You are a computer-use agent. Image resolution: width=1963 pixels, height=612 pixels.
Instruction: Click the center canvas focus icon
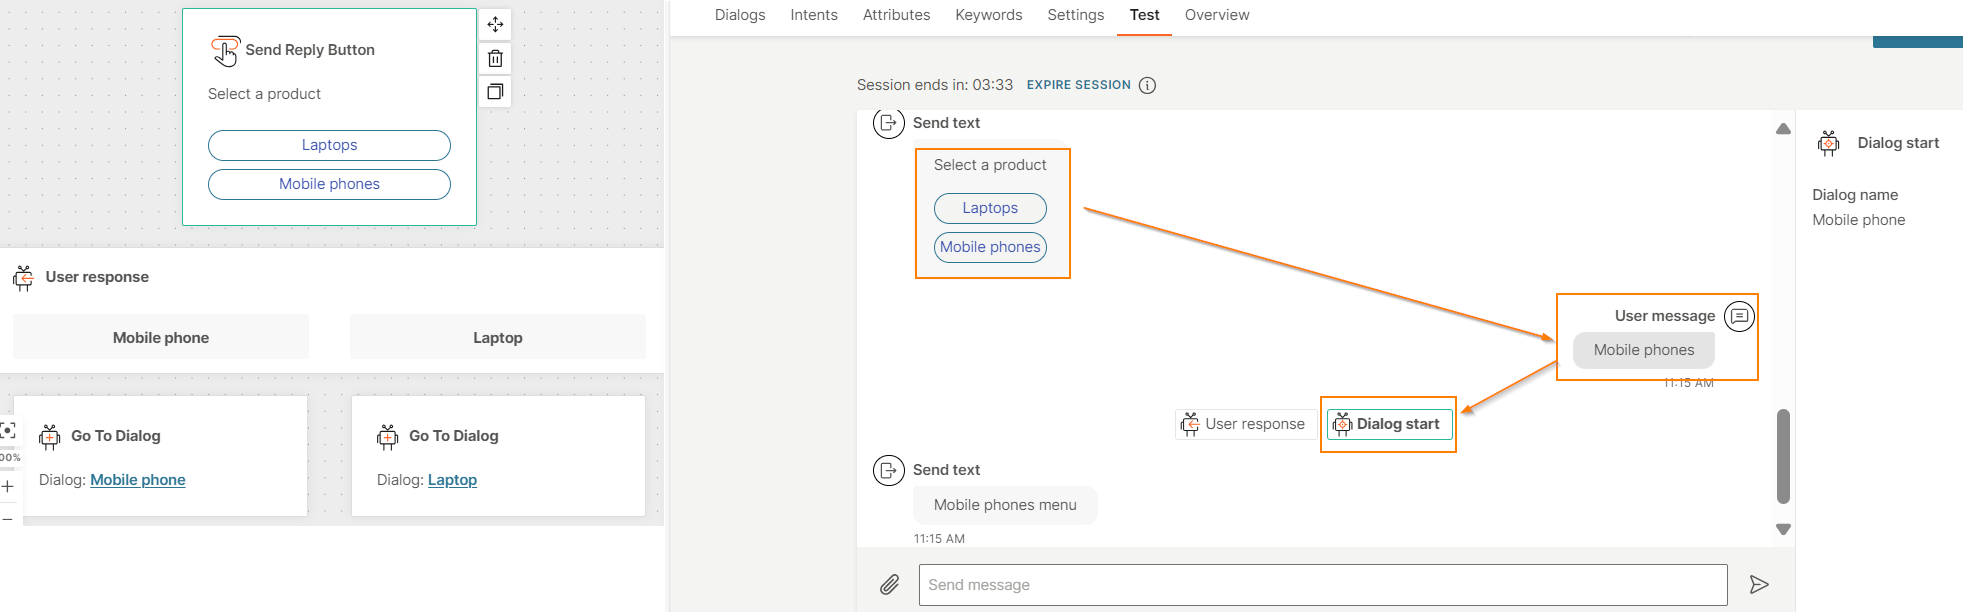coord(8,430)
